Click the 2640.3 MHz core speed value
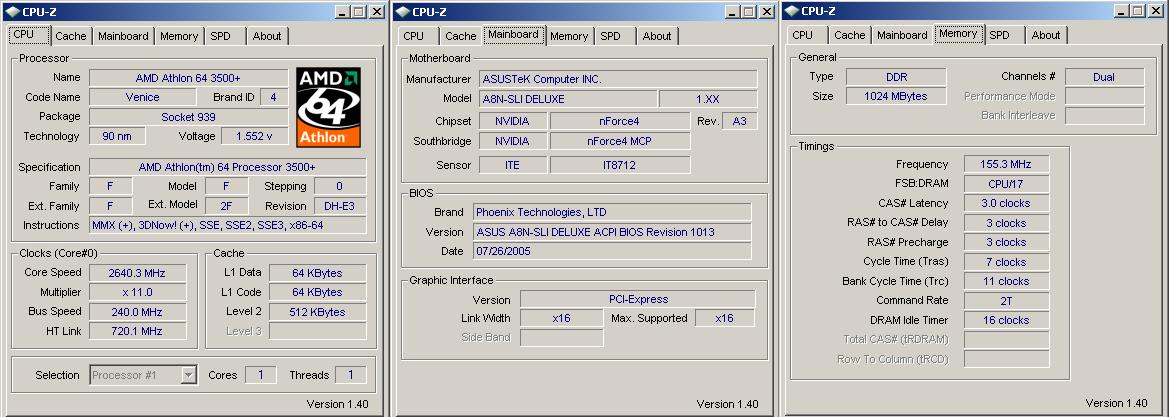1170x417 pixels. click(135, 272)
